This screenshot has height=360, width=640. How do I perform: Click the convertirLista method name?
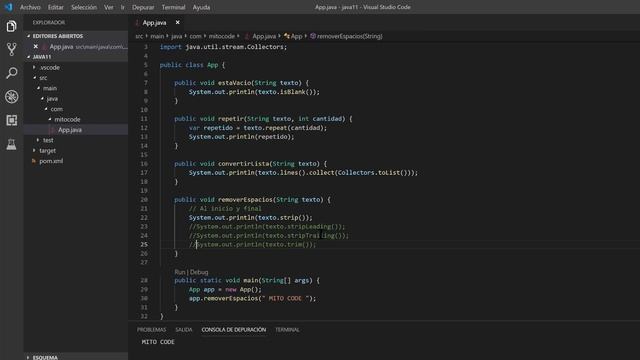tap(243, 164)
